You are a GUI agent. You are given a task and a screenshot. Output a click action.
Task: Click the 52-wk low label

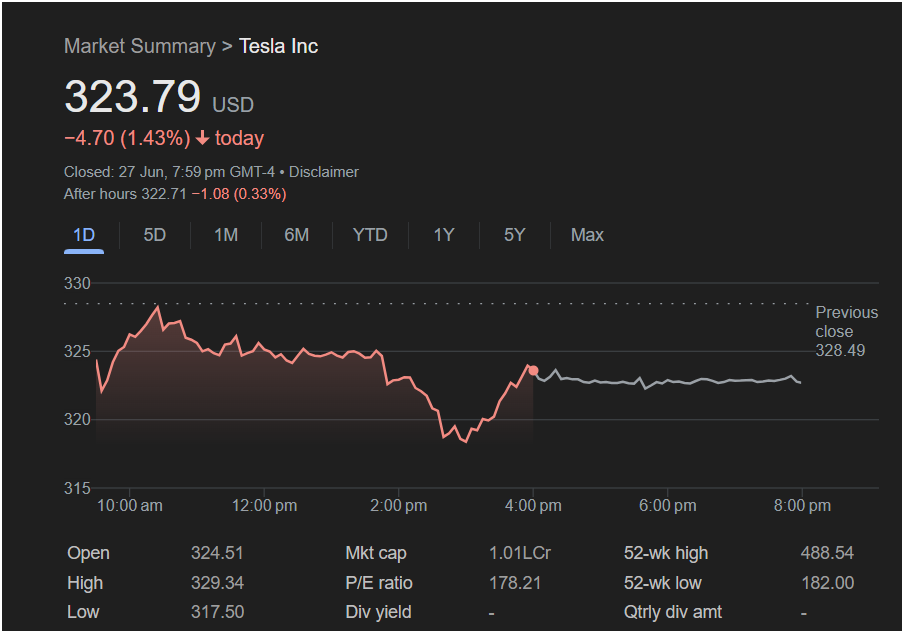pyautogui.click(x=662, y=583)
